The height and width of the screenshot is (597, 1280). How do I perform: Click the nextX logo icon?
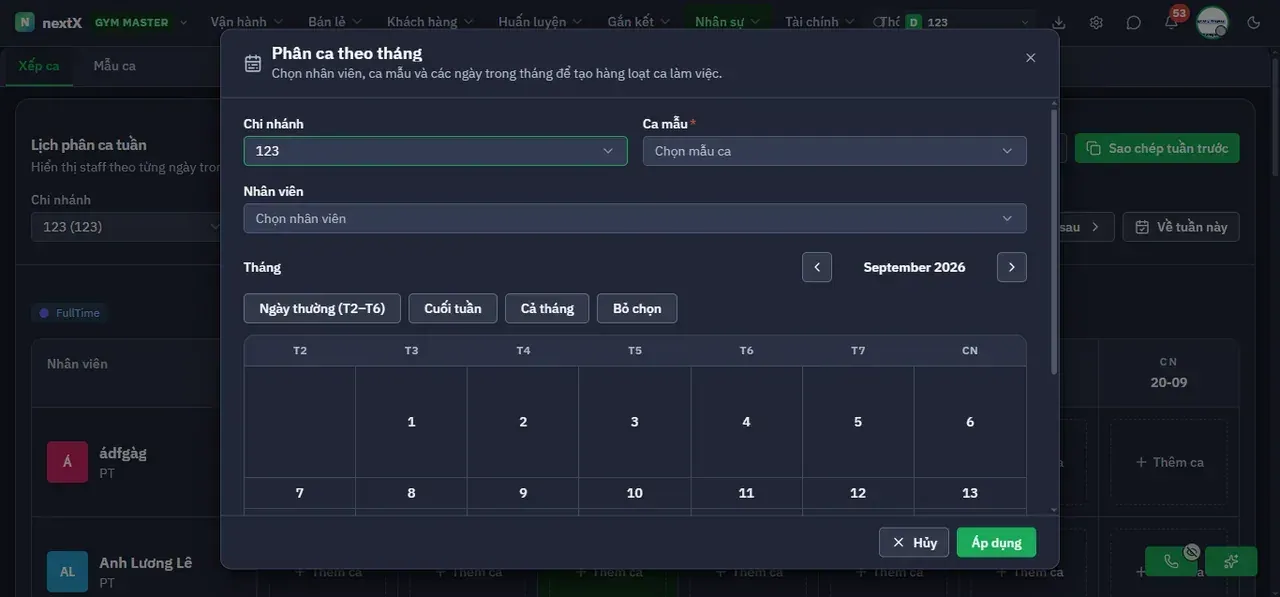click(x=25, y=22)
